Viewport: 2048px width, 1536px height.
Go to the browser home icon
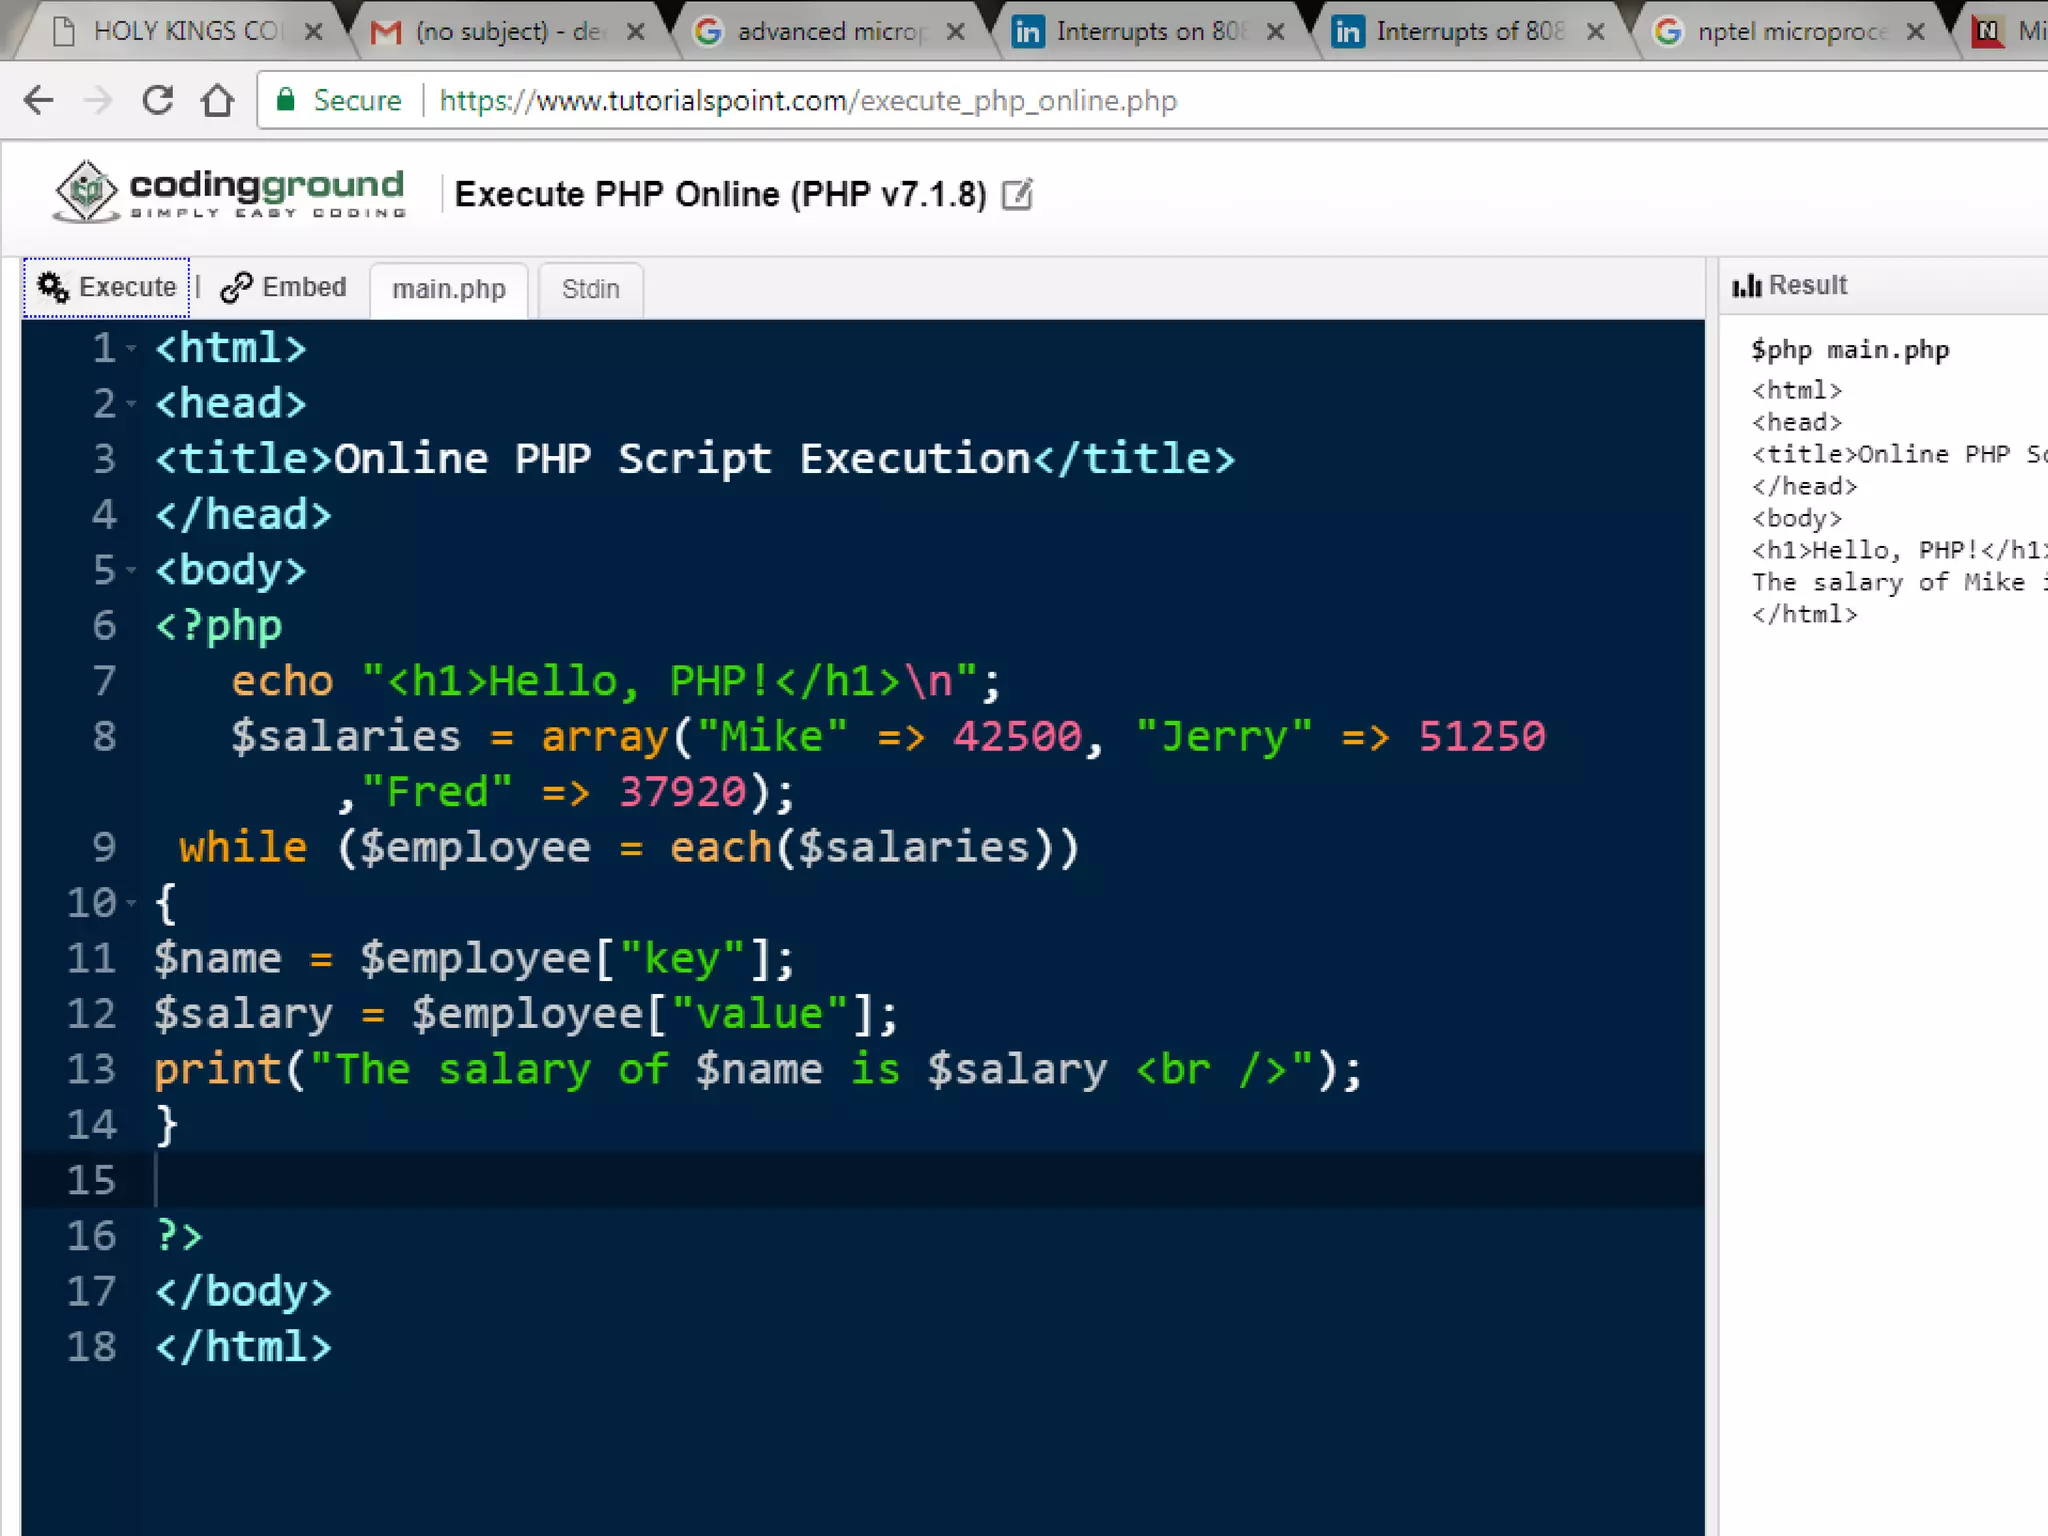(217, 100)
